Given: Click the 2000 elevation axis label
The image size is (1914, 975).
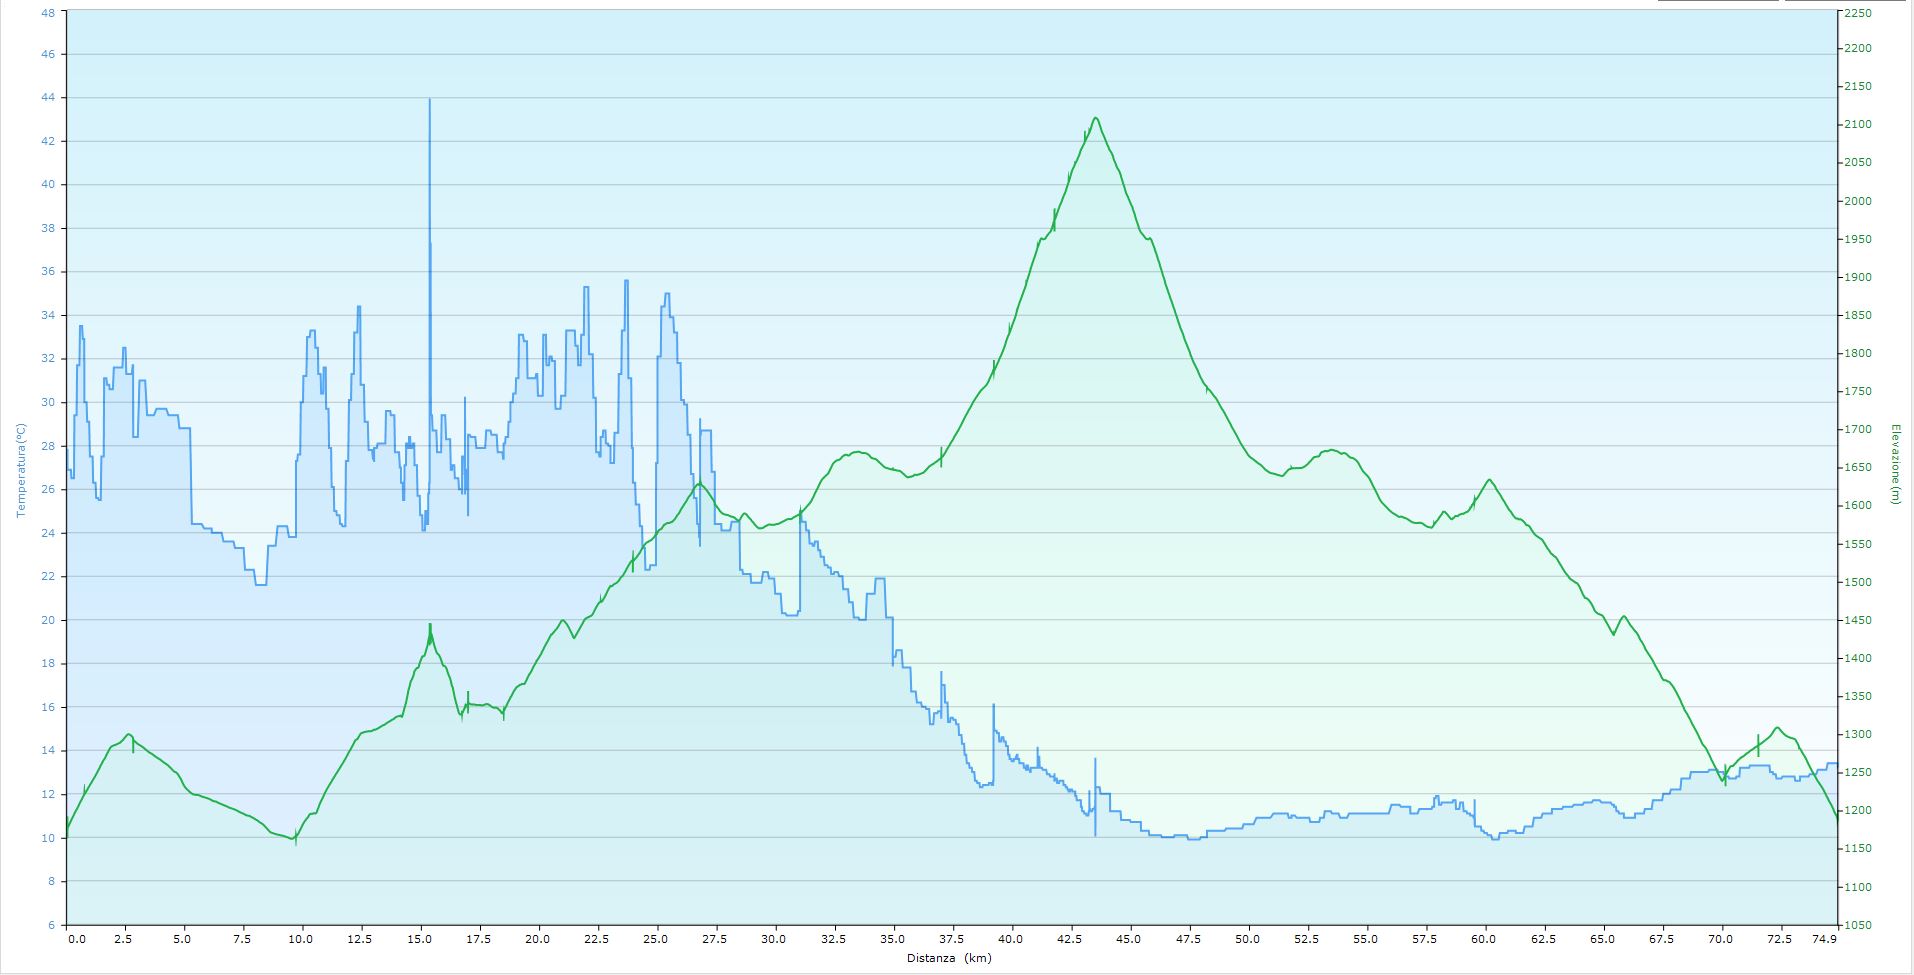Looking at the screenshot, I should tap(1858, 202).
